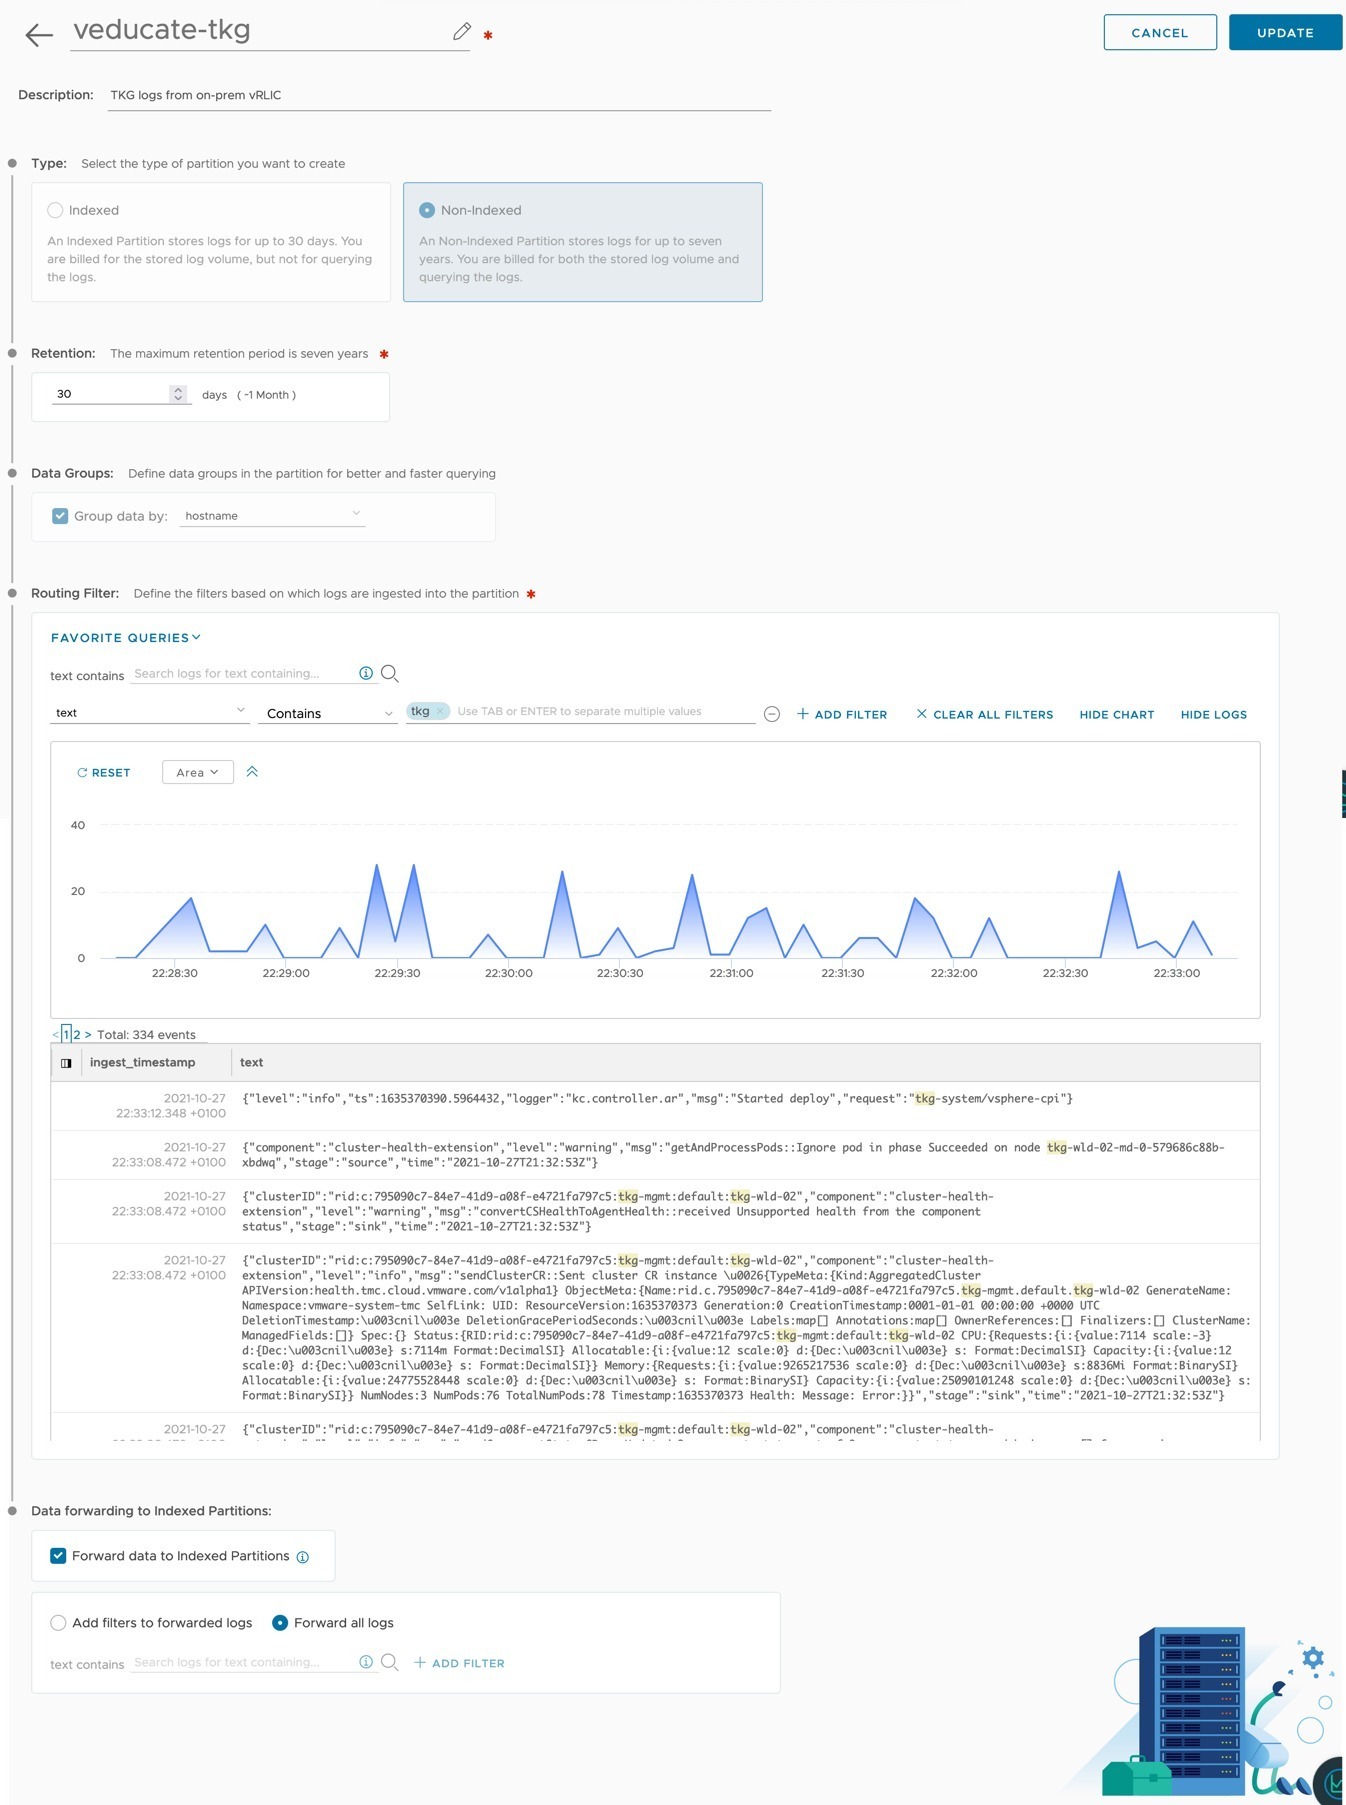Click chart axis label 22:30:00

tap(509, 973)
